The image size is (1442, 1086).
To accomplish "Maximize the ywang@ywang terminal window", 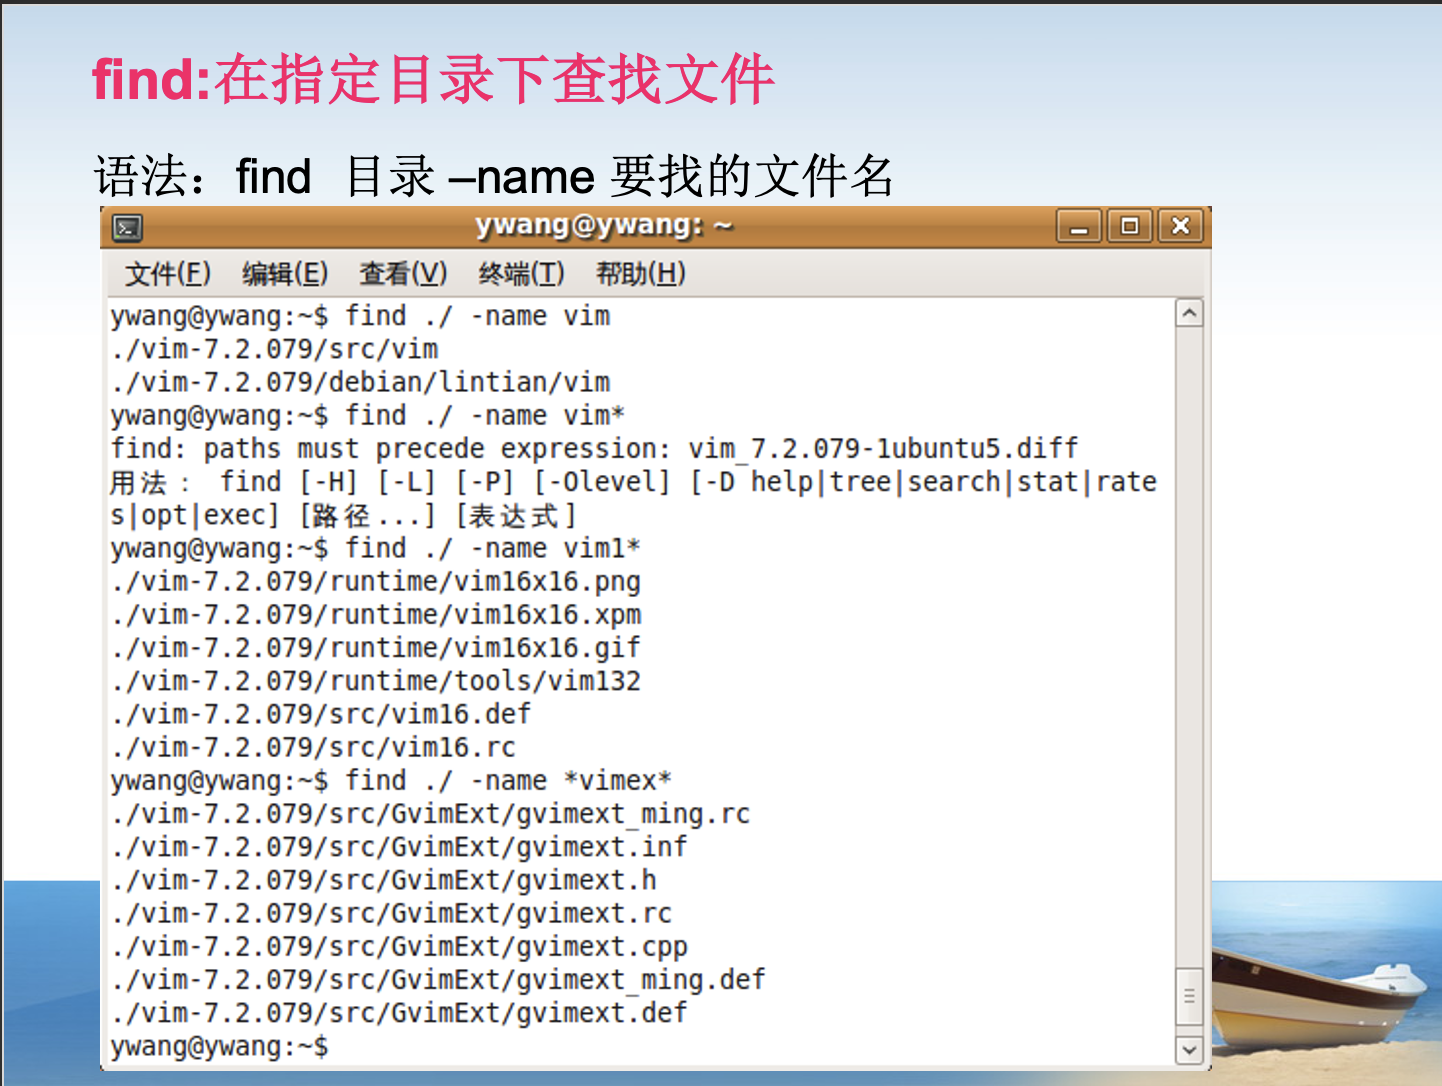I will 1130,227.
